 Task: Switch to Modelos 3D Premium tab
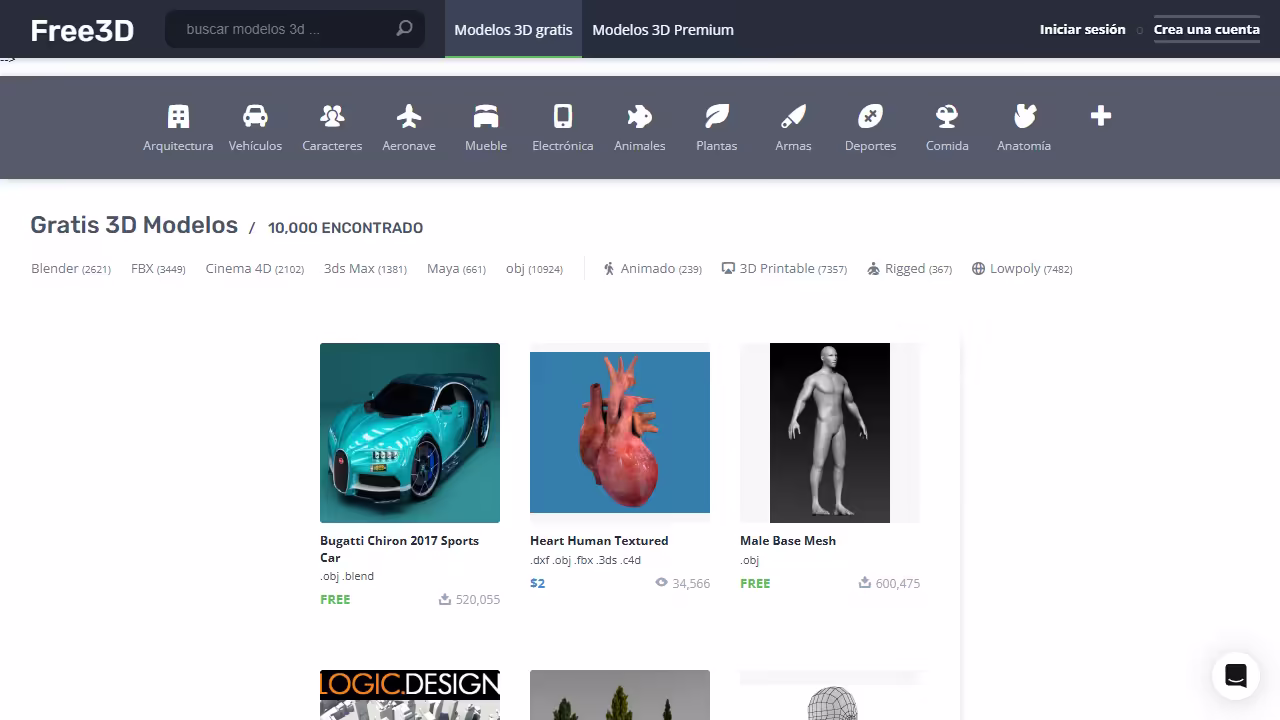(663, 30)
